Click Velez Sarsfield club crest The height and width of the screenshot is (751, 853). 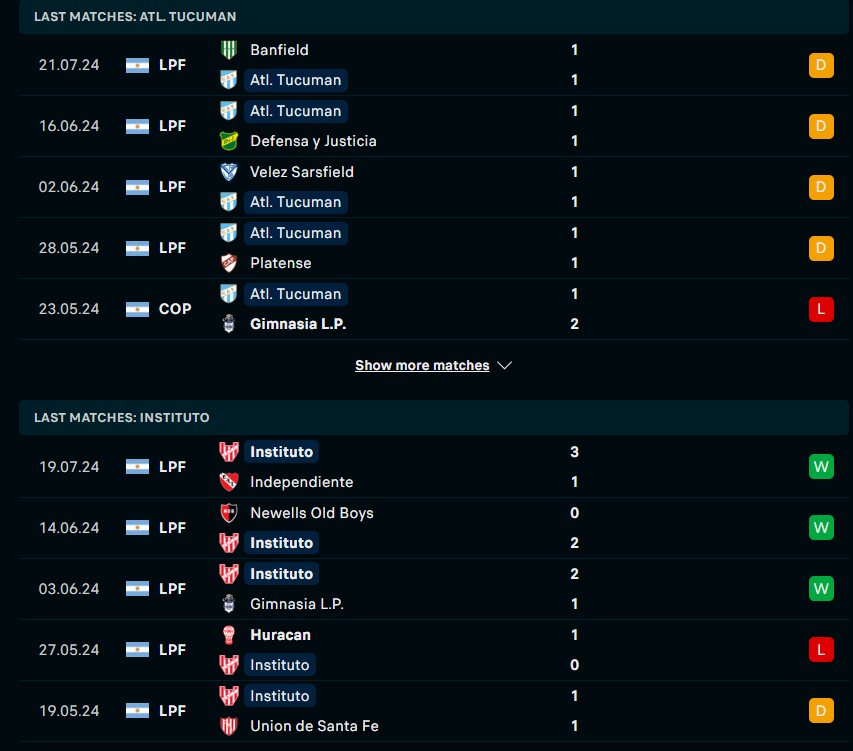228,172
